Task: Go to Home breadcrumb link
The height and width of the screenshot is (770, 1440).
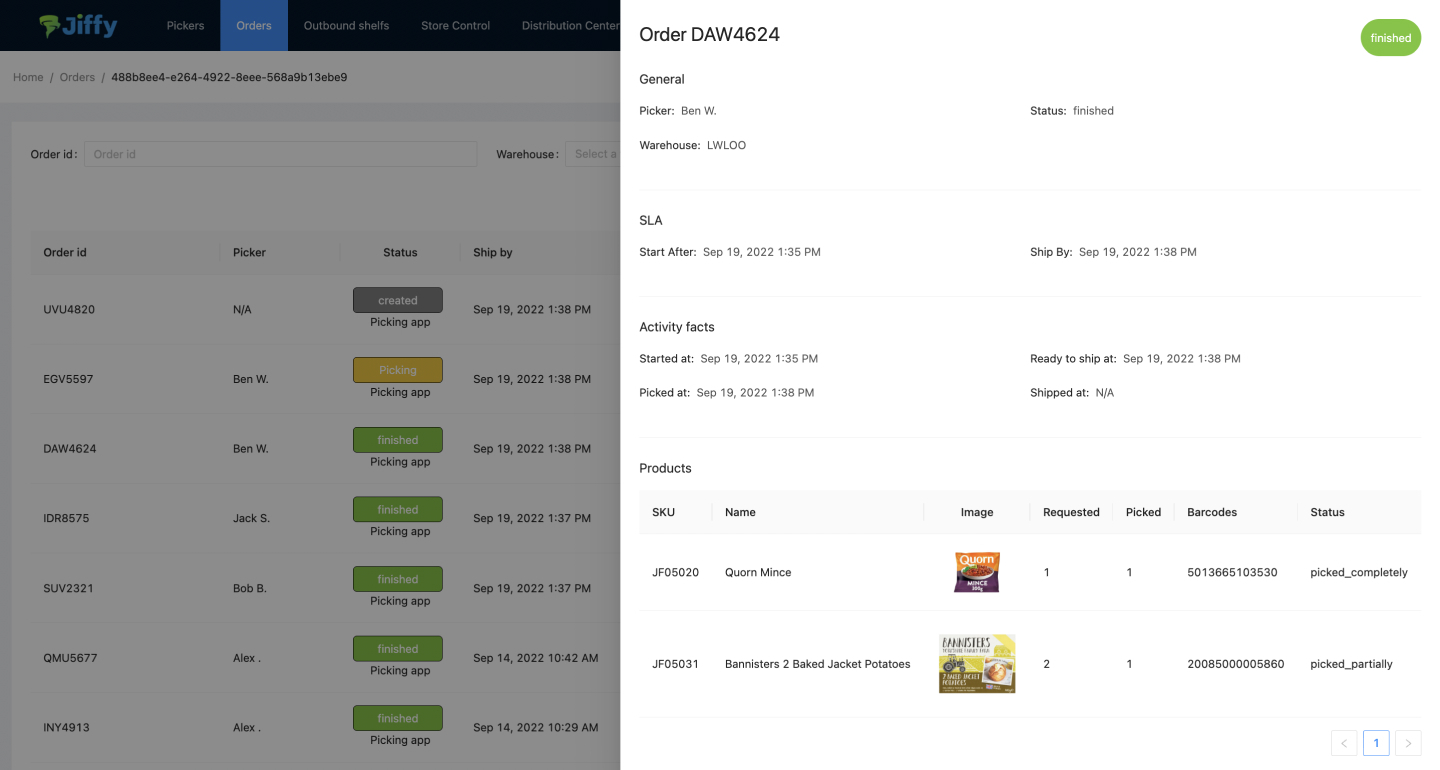Action: point(28,77)
